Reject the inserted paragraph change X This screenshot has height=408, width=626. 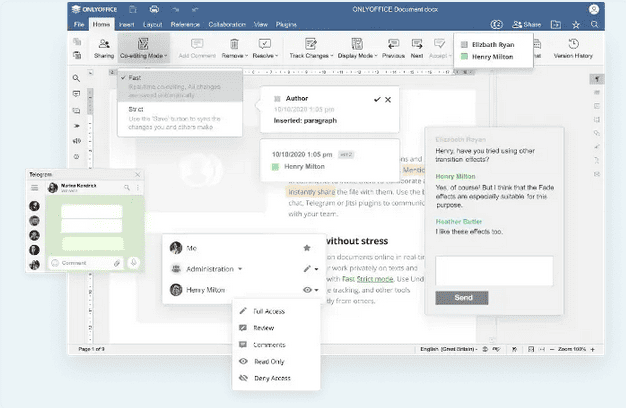tap(388, 99)
